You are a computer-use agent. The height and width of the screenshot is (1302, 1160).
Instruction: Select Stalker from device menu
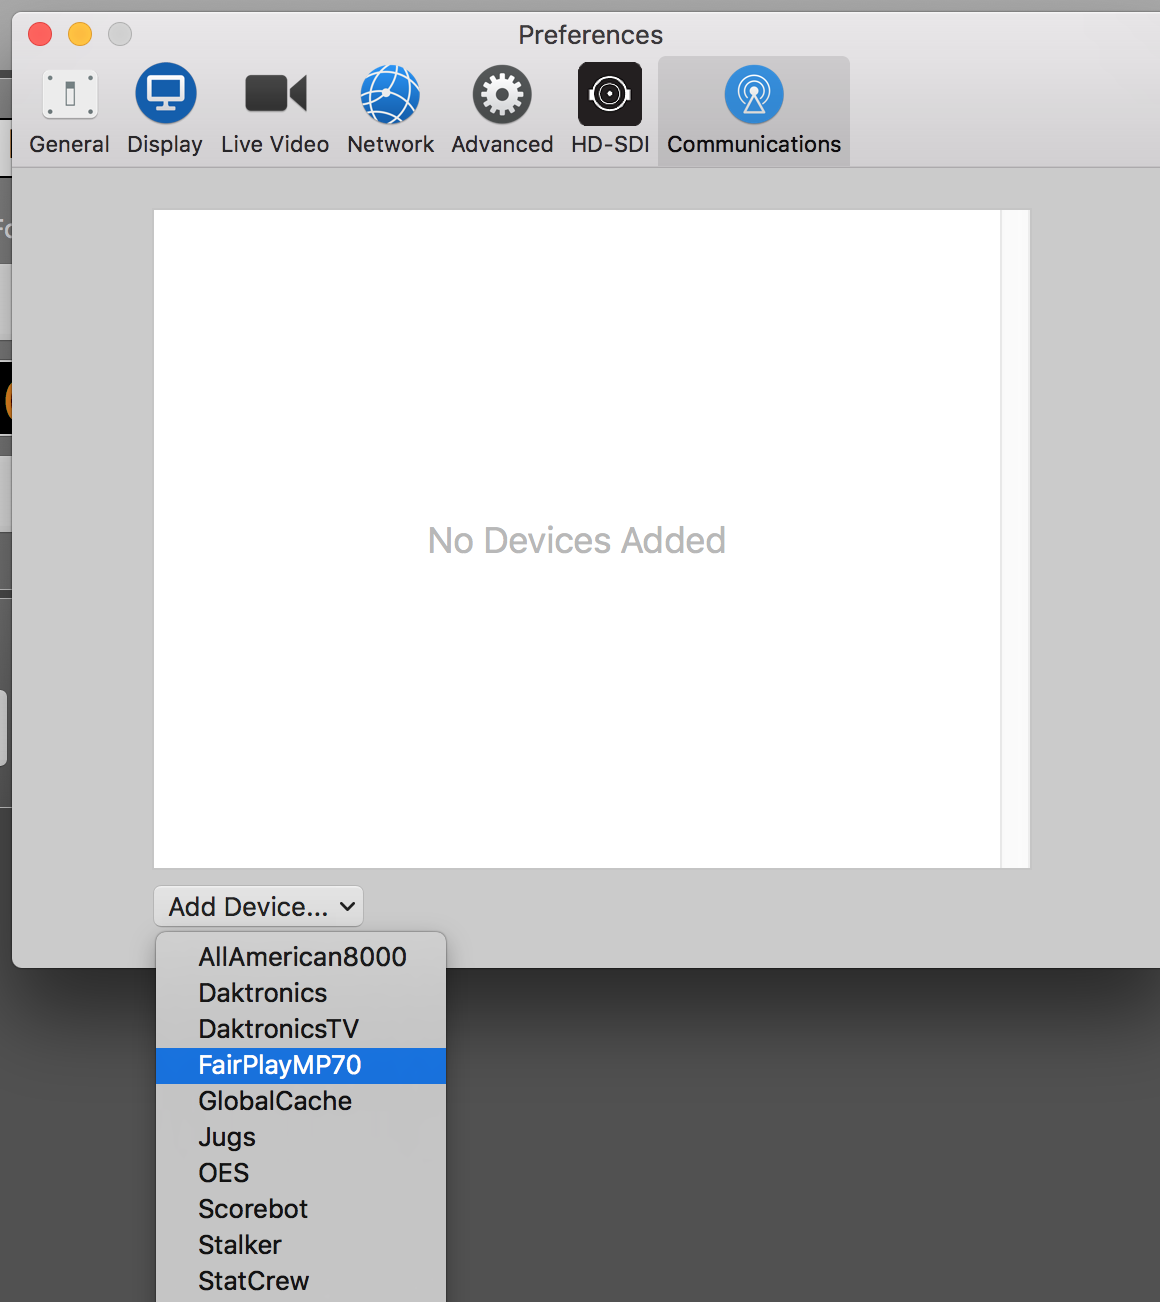(301, 1245)
